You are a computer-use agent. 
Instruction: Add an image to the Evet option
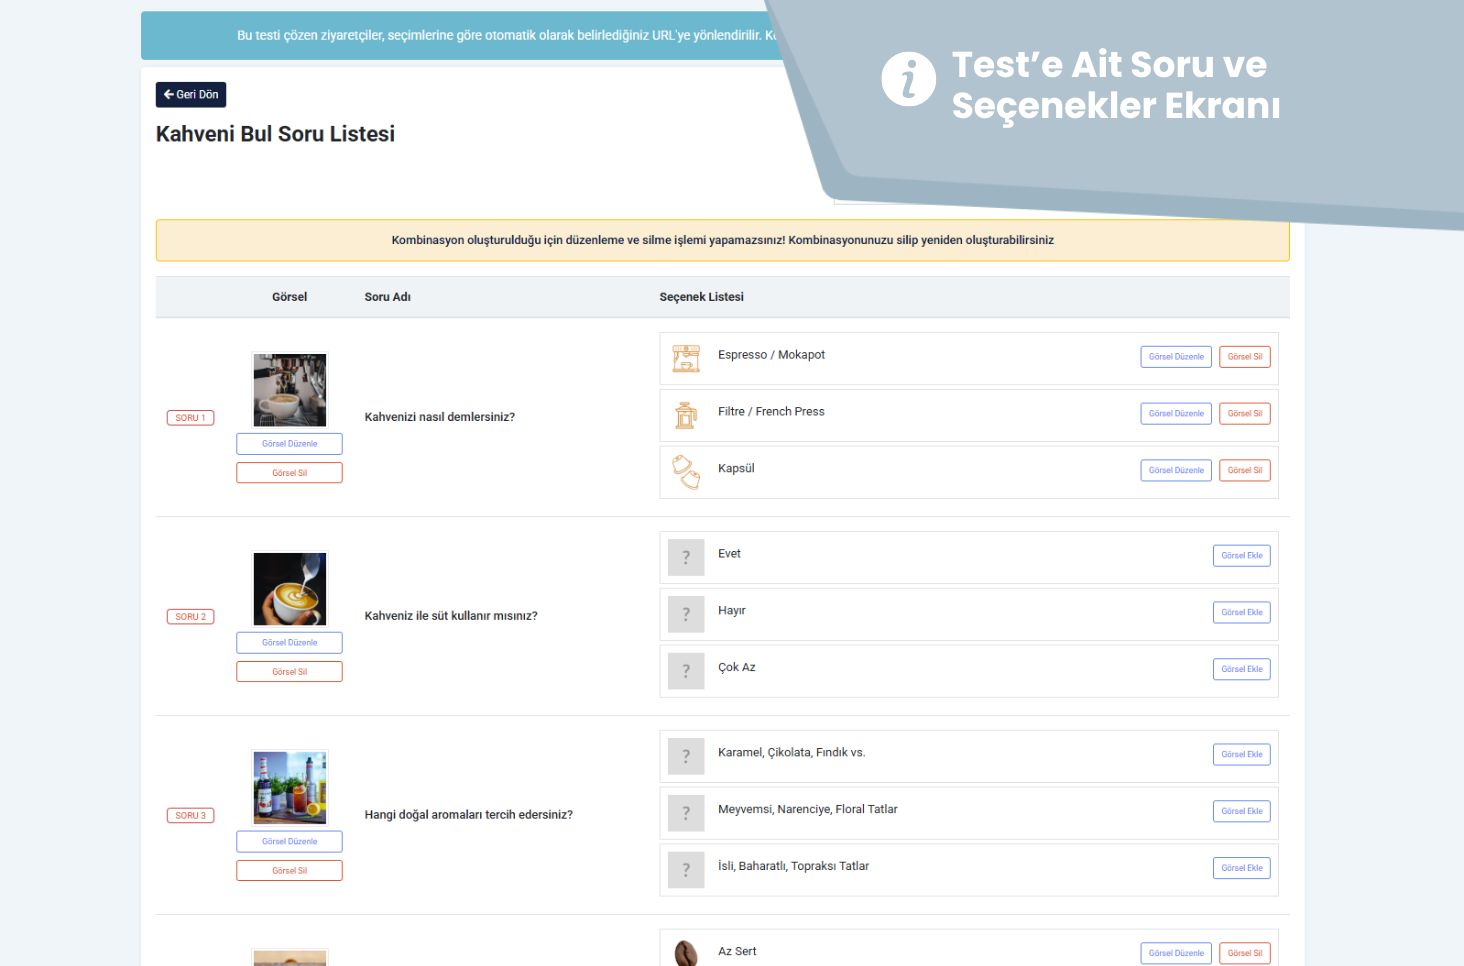click(x=1241, y=556)
